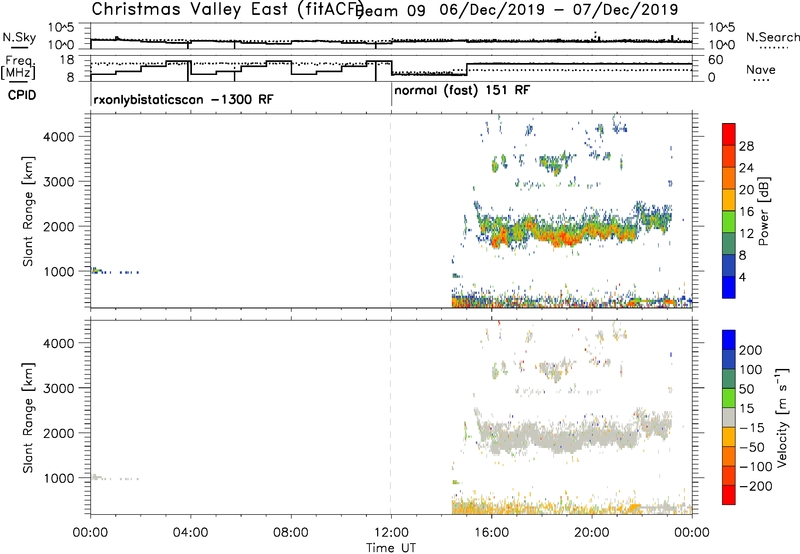This screenshot has height=554, width=800.
Task: Click the red top segment of Power colorbar
Action: [x=729, y=134]
